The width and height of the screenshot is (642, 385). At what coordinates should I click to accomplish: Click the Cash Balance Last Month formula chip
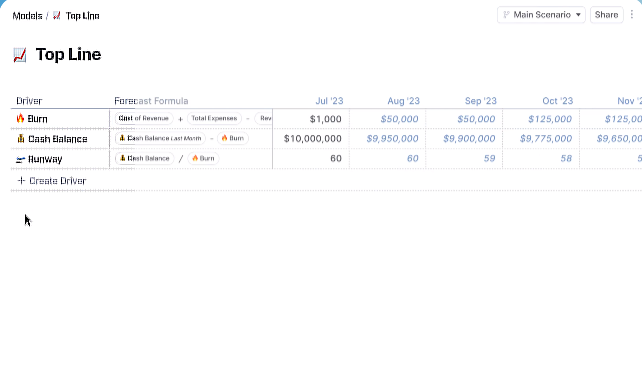tap(160, 138)
